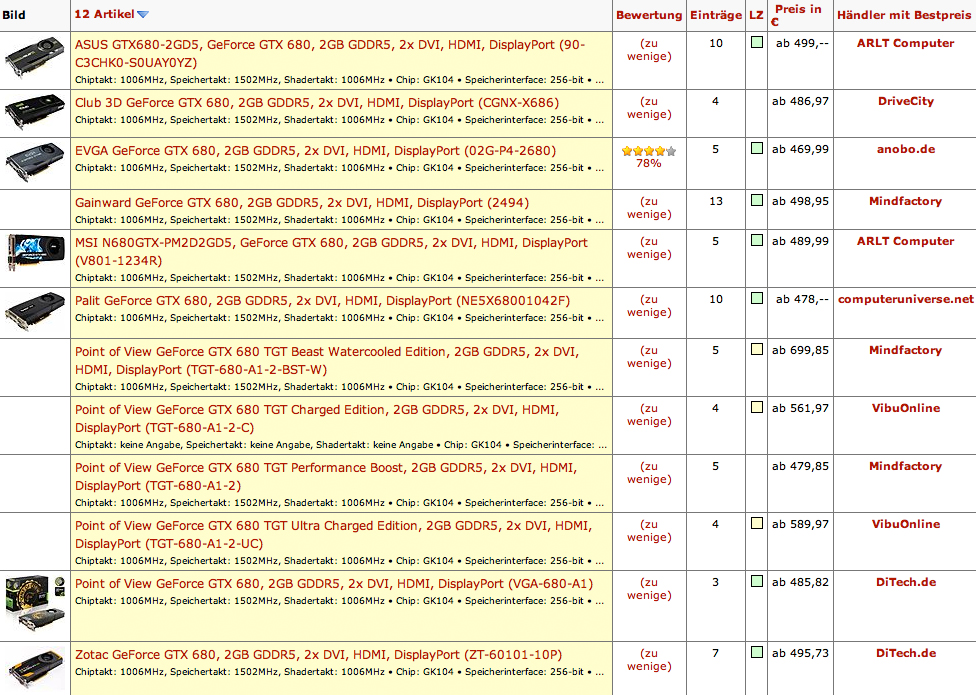
Task: Click the 78% rating text
Action: [649, 163]
